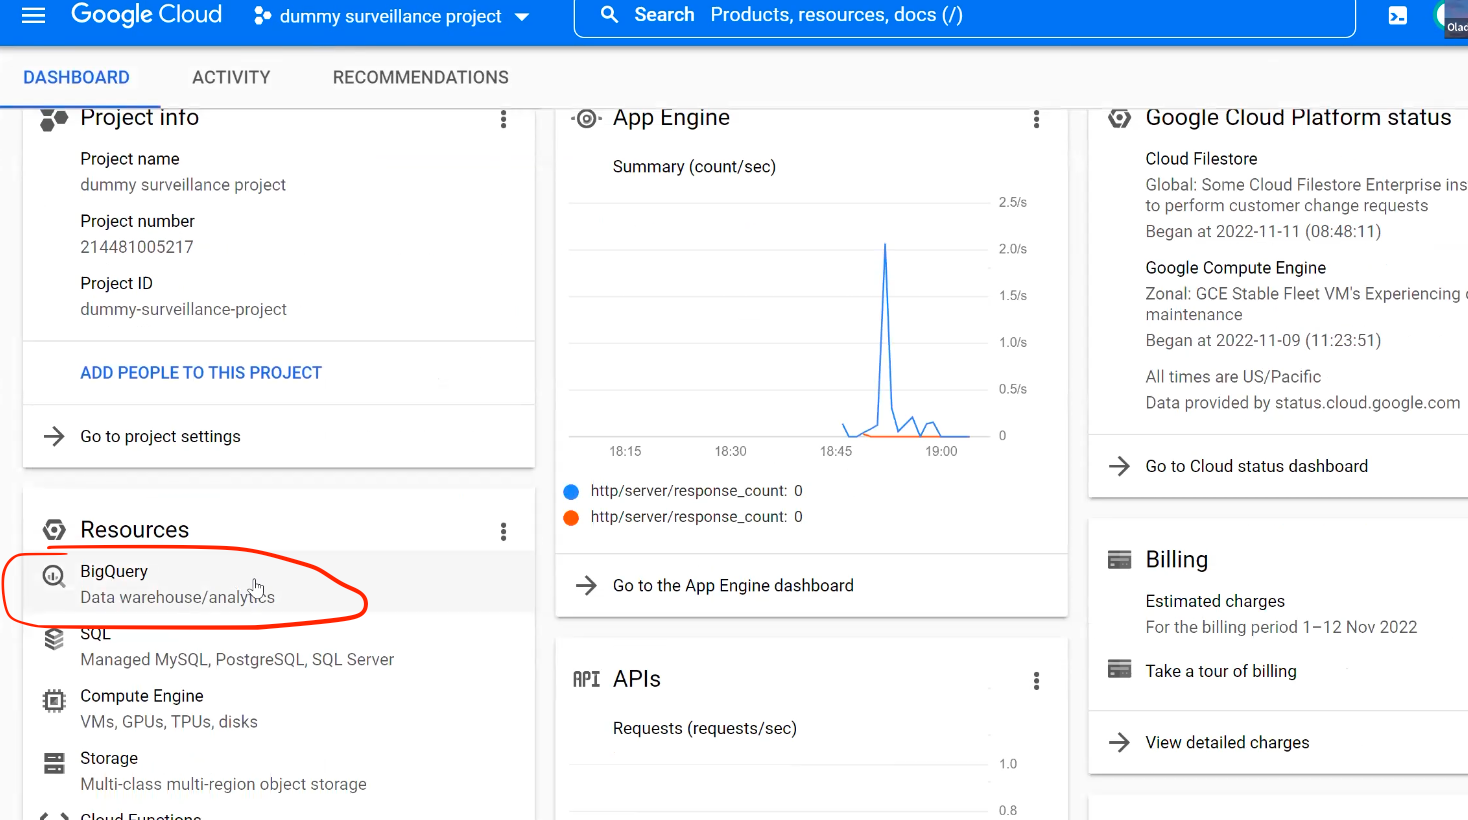Click the BigQuery magnifier icon
Viewport: 1468px width, 820px height.
pos(54,575)
